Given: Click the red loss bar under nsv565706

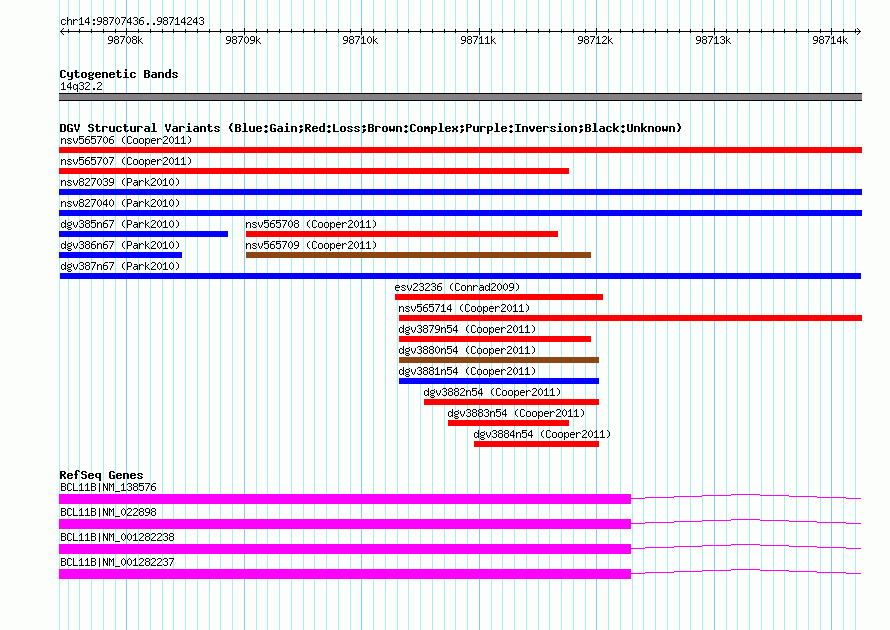Looking at the screenshot, I should 460,150.
